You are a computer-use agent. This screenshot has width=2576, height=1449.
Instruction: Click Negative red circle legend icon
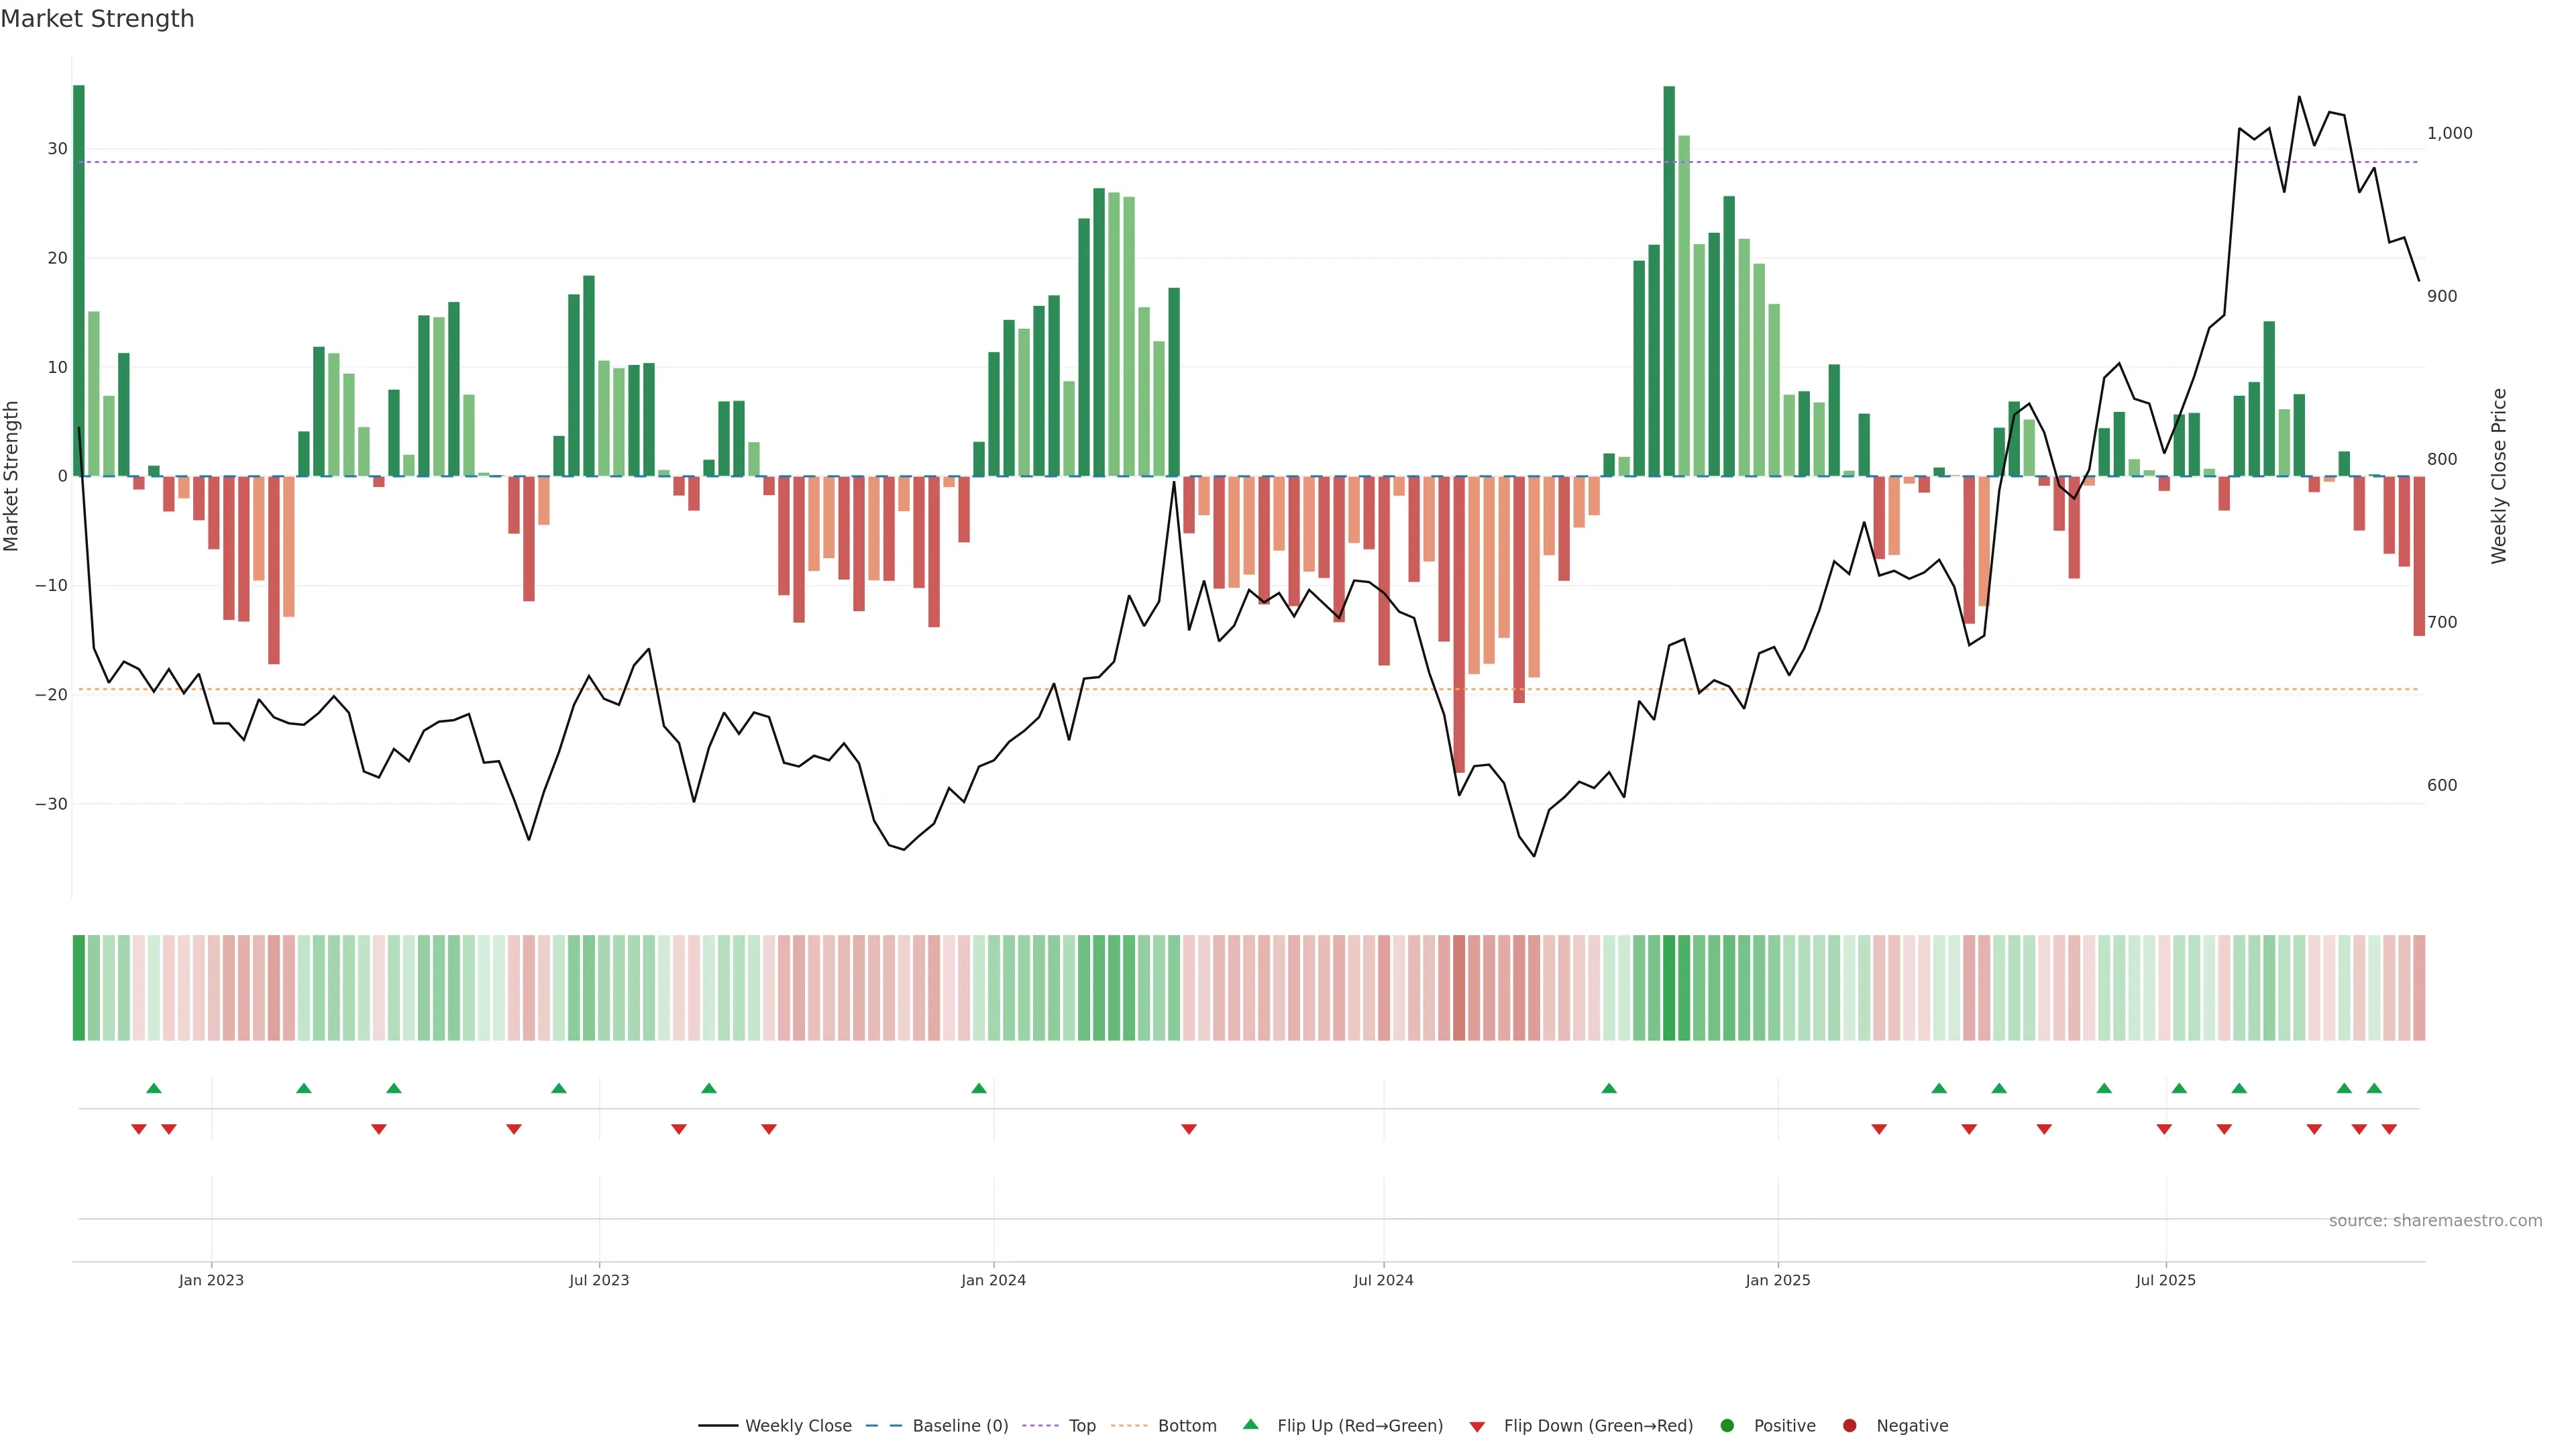1849,1426
